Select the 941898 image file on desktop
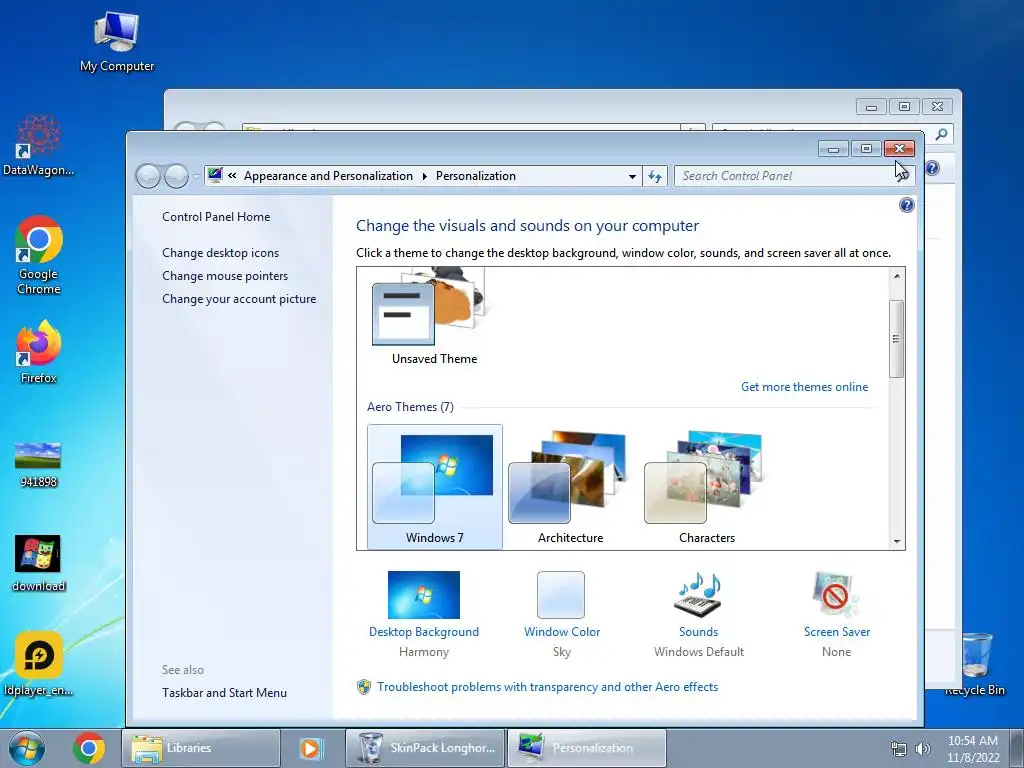The image size is (1024, 768). point(39,465)
